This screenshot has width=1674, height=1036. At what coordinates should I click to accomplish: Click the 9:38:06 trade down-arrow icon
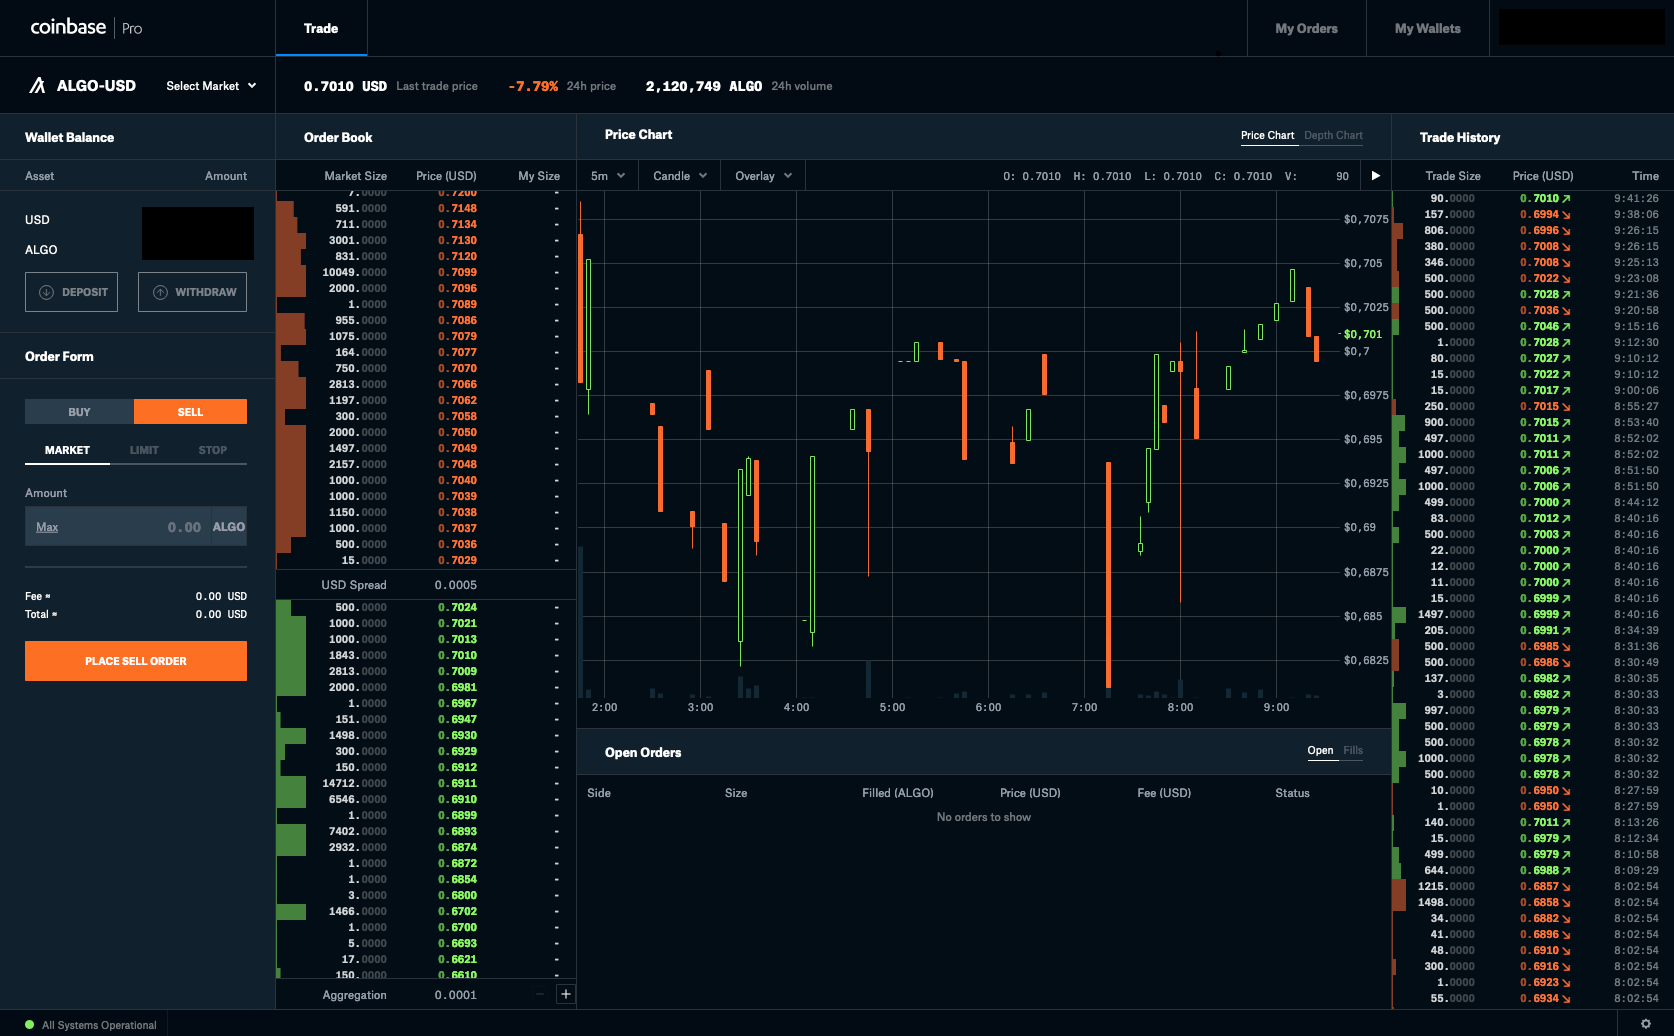click(1566, 215)
